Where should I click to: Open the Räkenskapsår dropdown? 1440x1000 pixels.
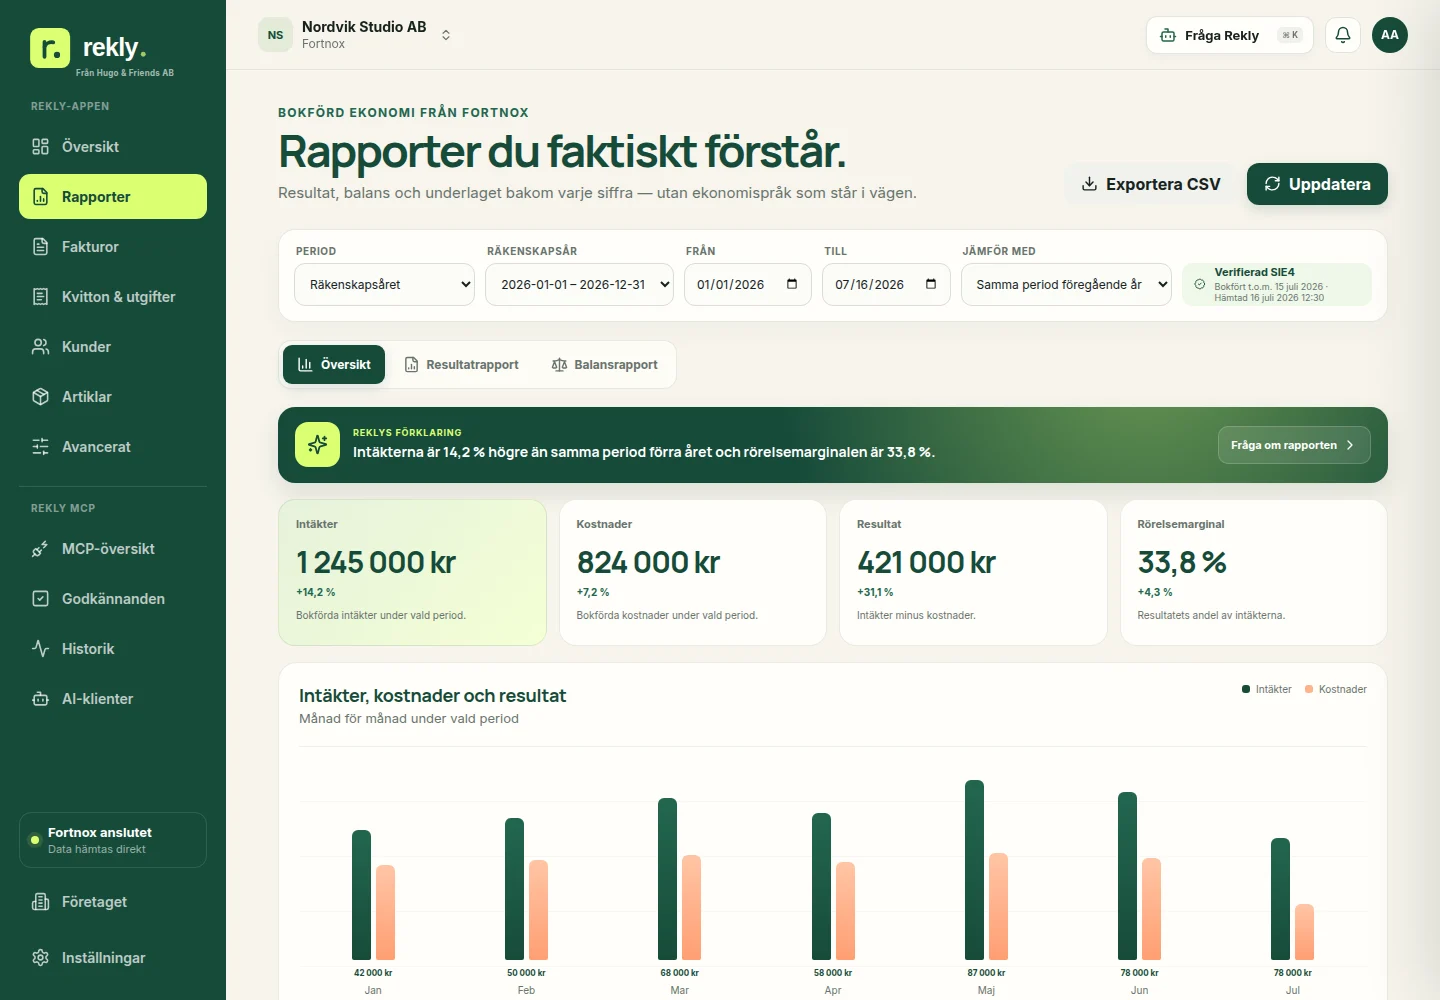pos(579,285)
